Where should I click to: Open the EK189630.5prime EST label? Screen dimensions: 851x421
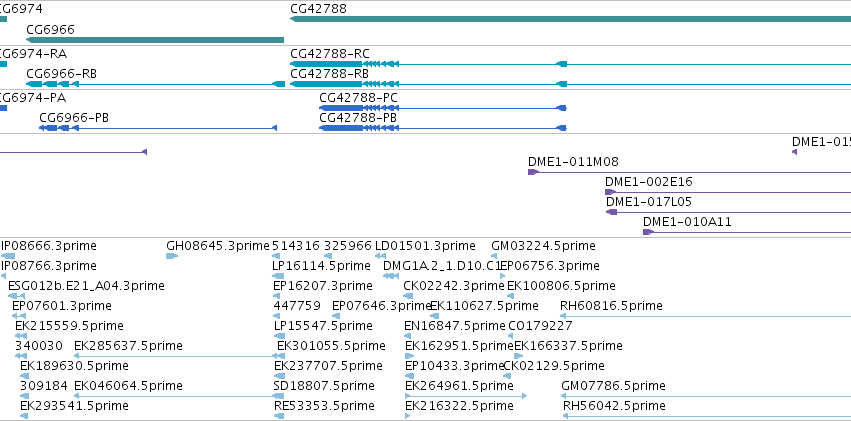point(74,365)
